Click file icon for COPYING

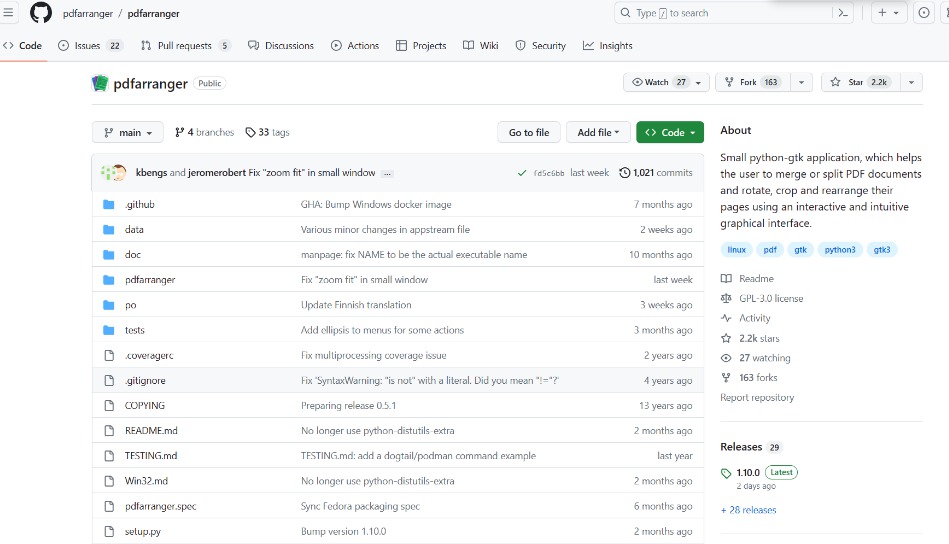coord(109,405)
